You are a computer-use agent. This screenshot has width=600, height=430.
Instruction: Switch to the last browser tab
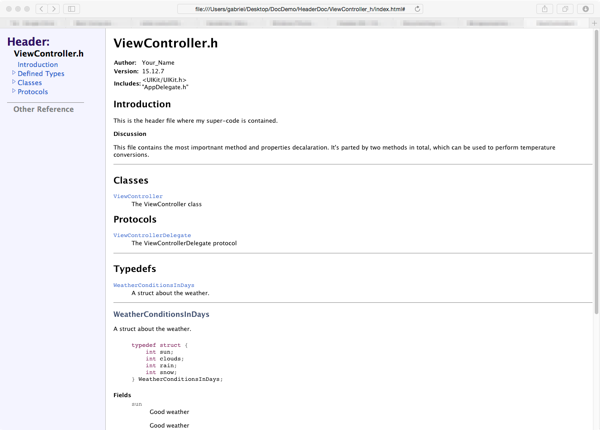pos(555,22)
